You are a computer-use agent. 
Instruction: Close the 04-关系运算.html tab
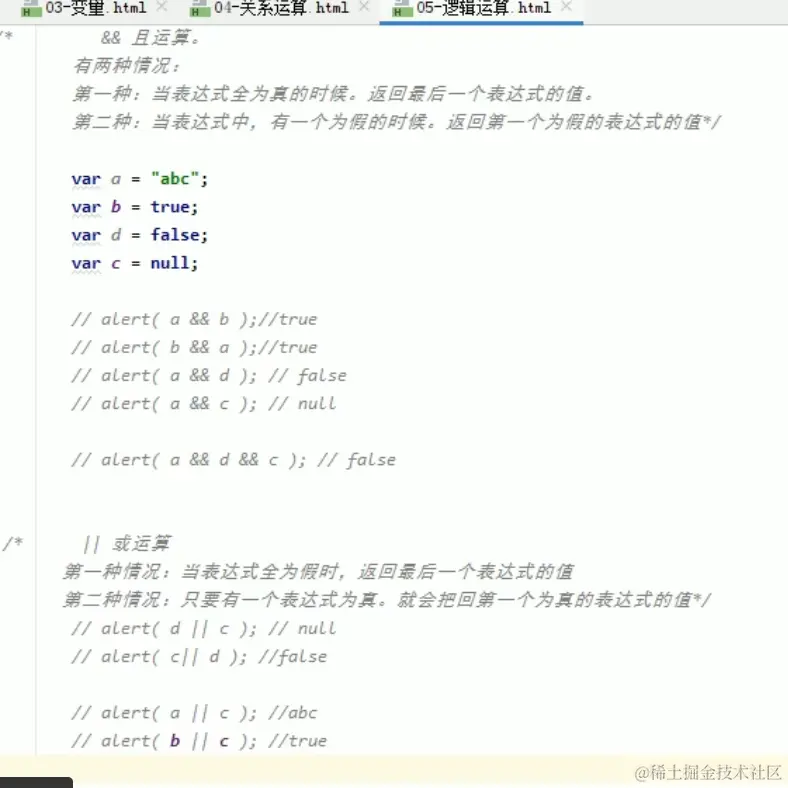click(x=364, y=7)
